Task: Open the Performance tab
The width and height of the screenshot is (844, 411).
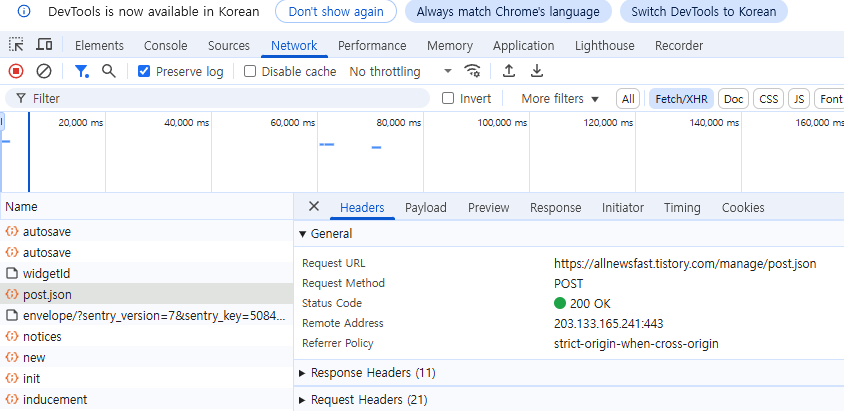Action: click(372, 46)
